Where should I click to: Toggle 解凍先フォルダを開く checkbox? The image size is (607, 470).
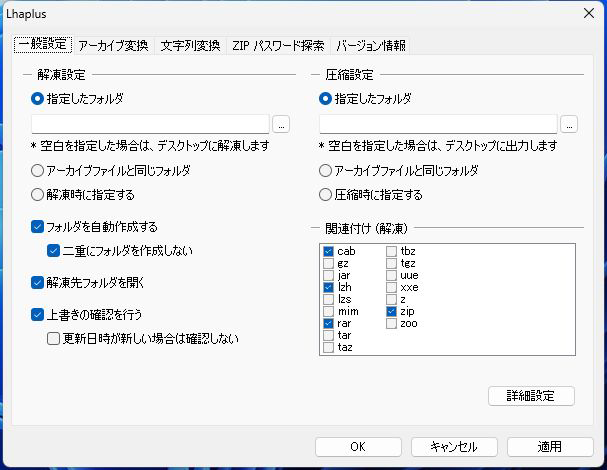tap(38, 283)
